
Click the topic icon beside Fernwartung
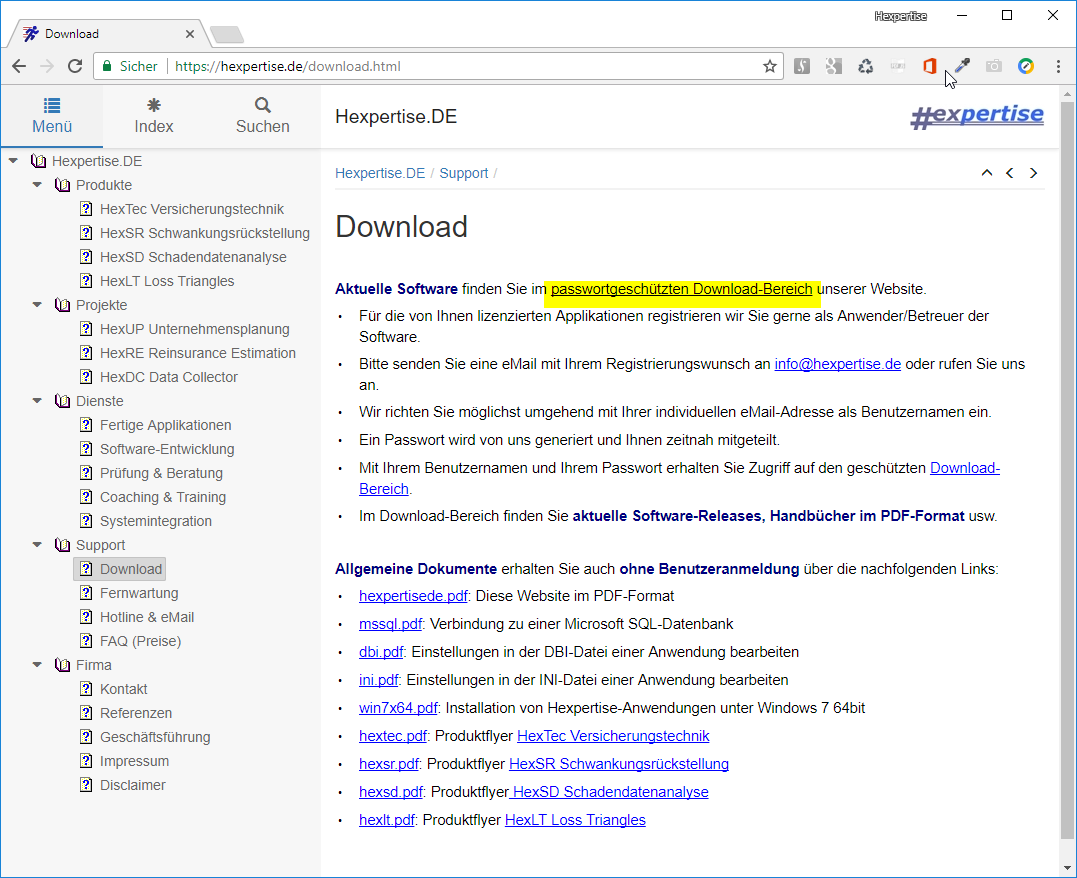tap(86, 593)
